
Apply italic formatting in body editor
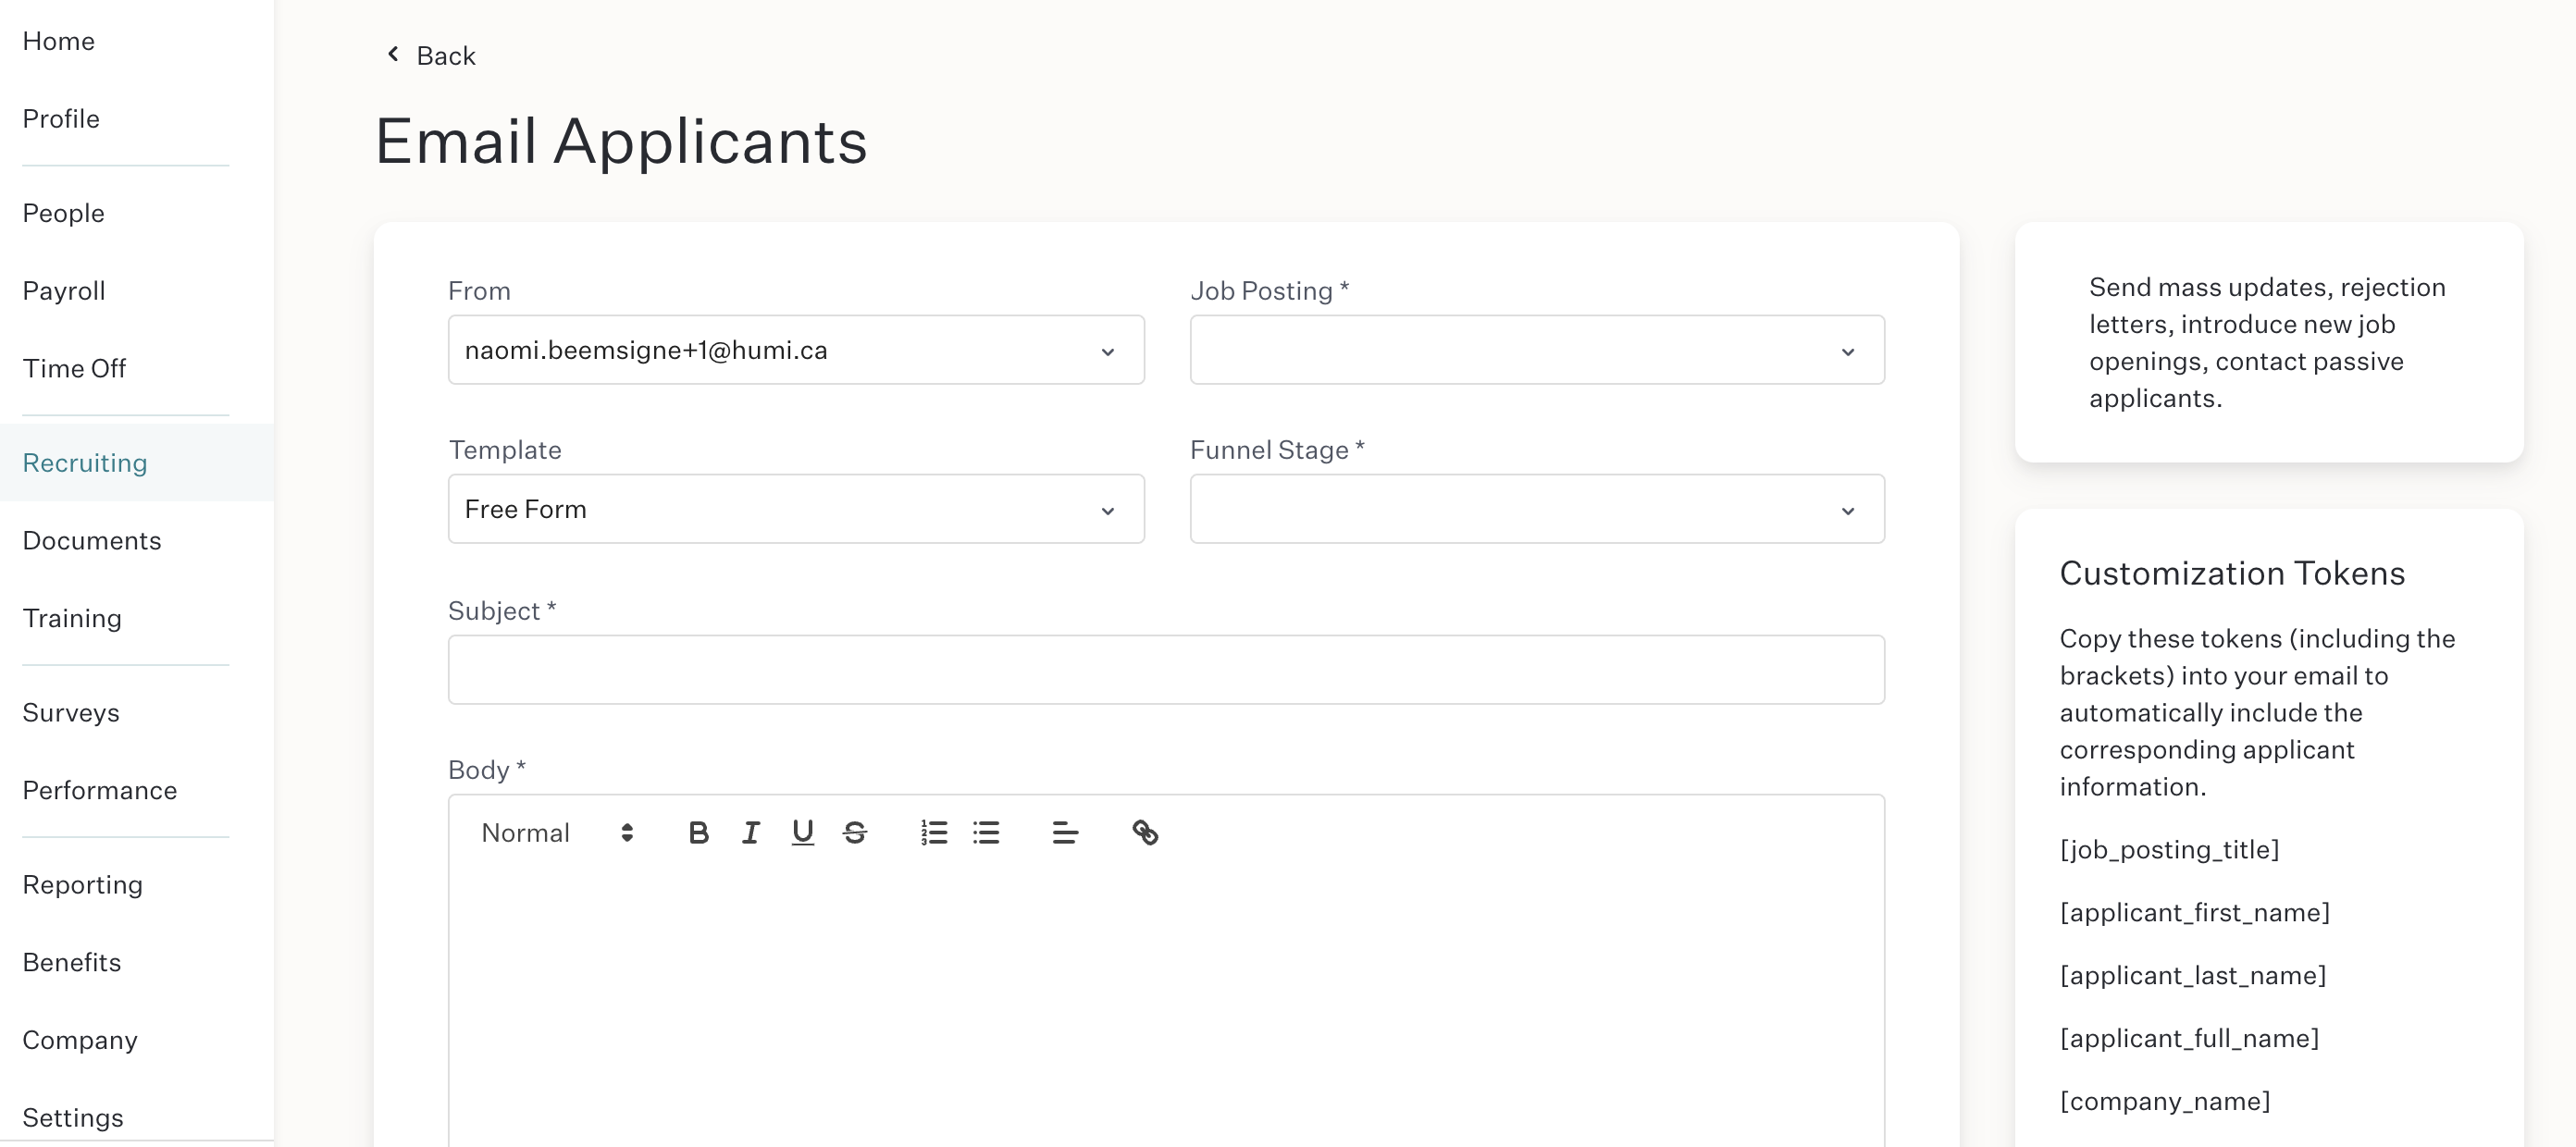pyautogui.click(x=750, y=832)
